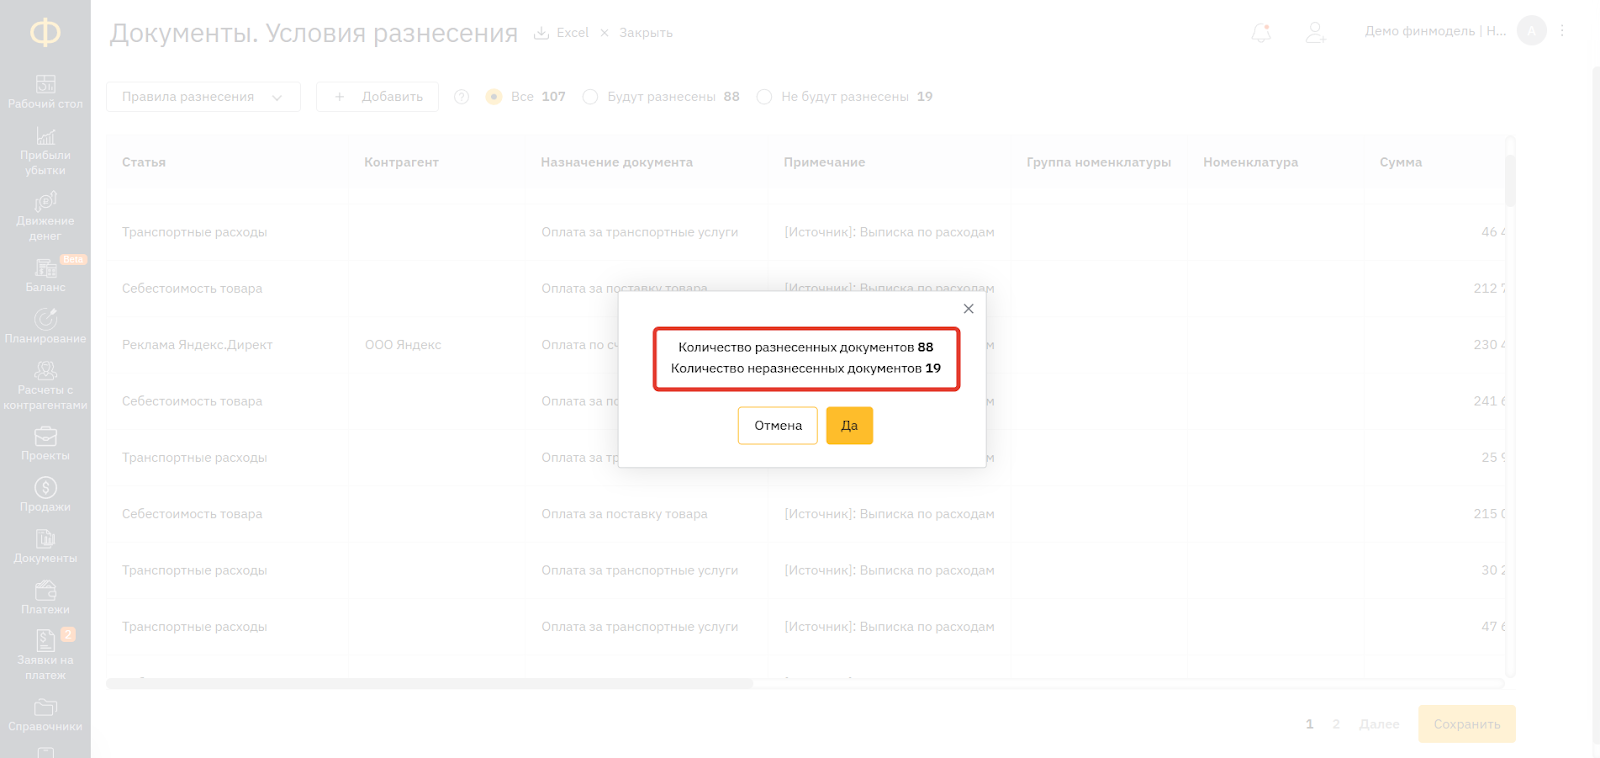The width and height of the screenshot is (1600, 758).
Task: Click the Сумма column header
Action: pyautogui.click(x=1400, y=162)
